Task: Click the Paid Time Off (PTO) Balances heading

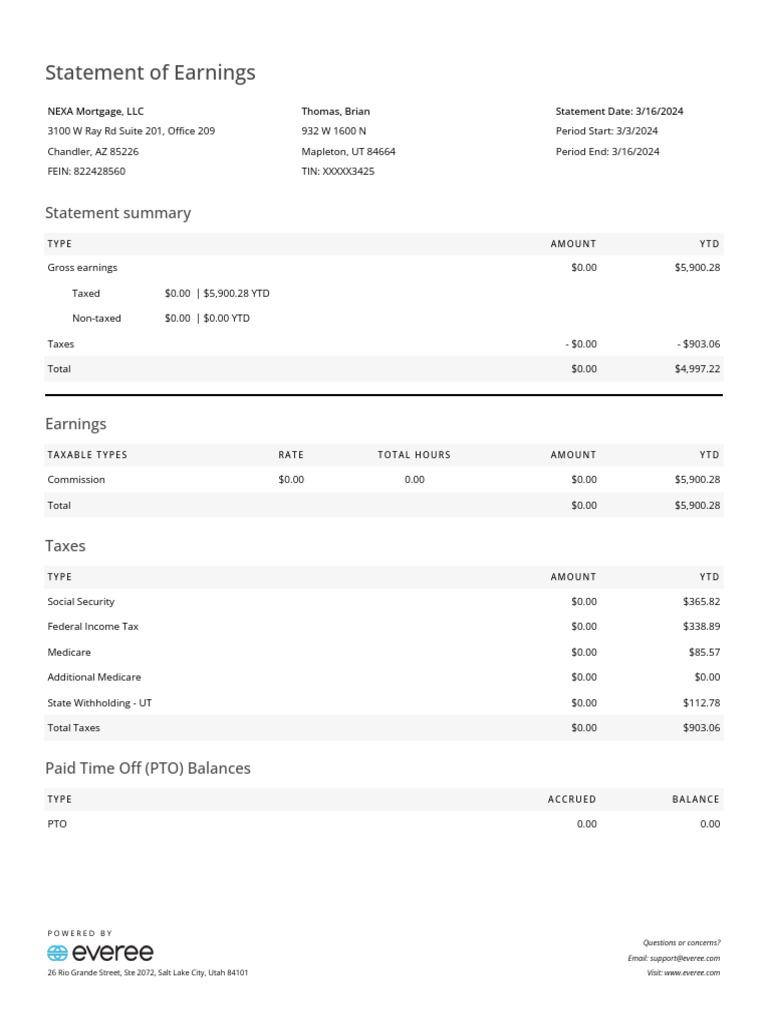Action: coord(148,768)
